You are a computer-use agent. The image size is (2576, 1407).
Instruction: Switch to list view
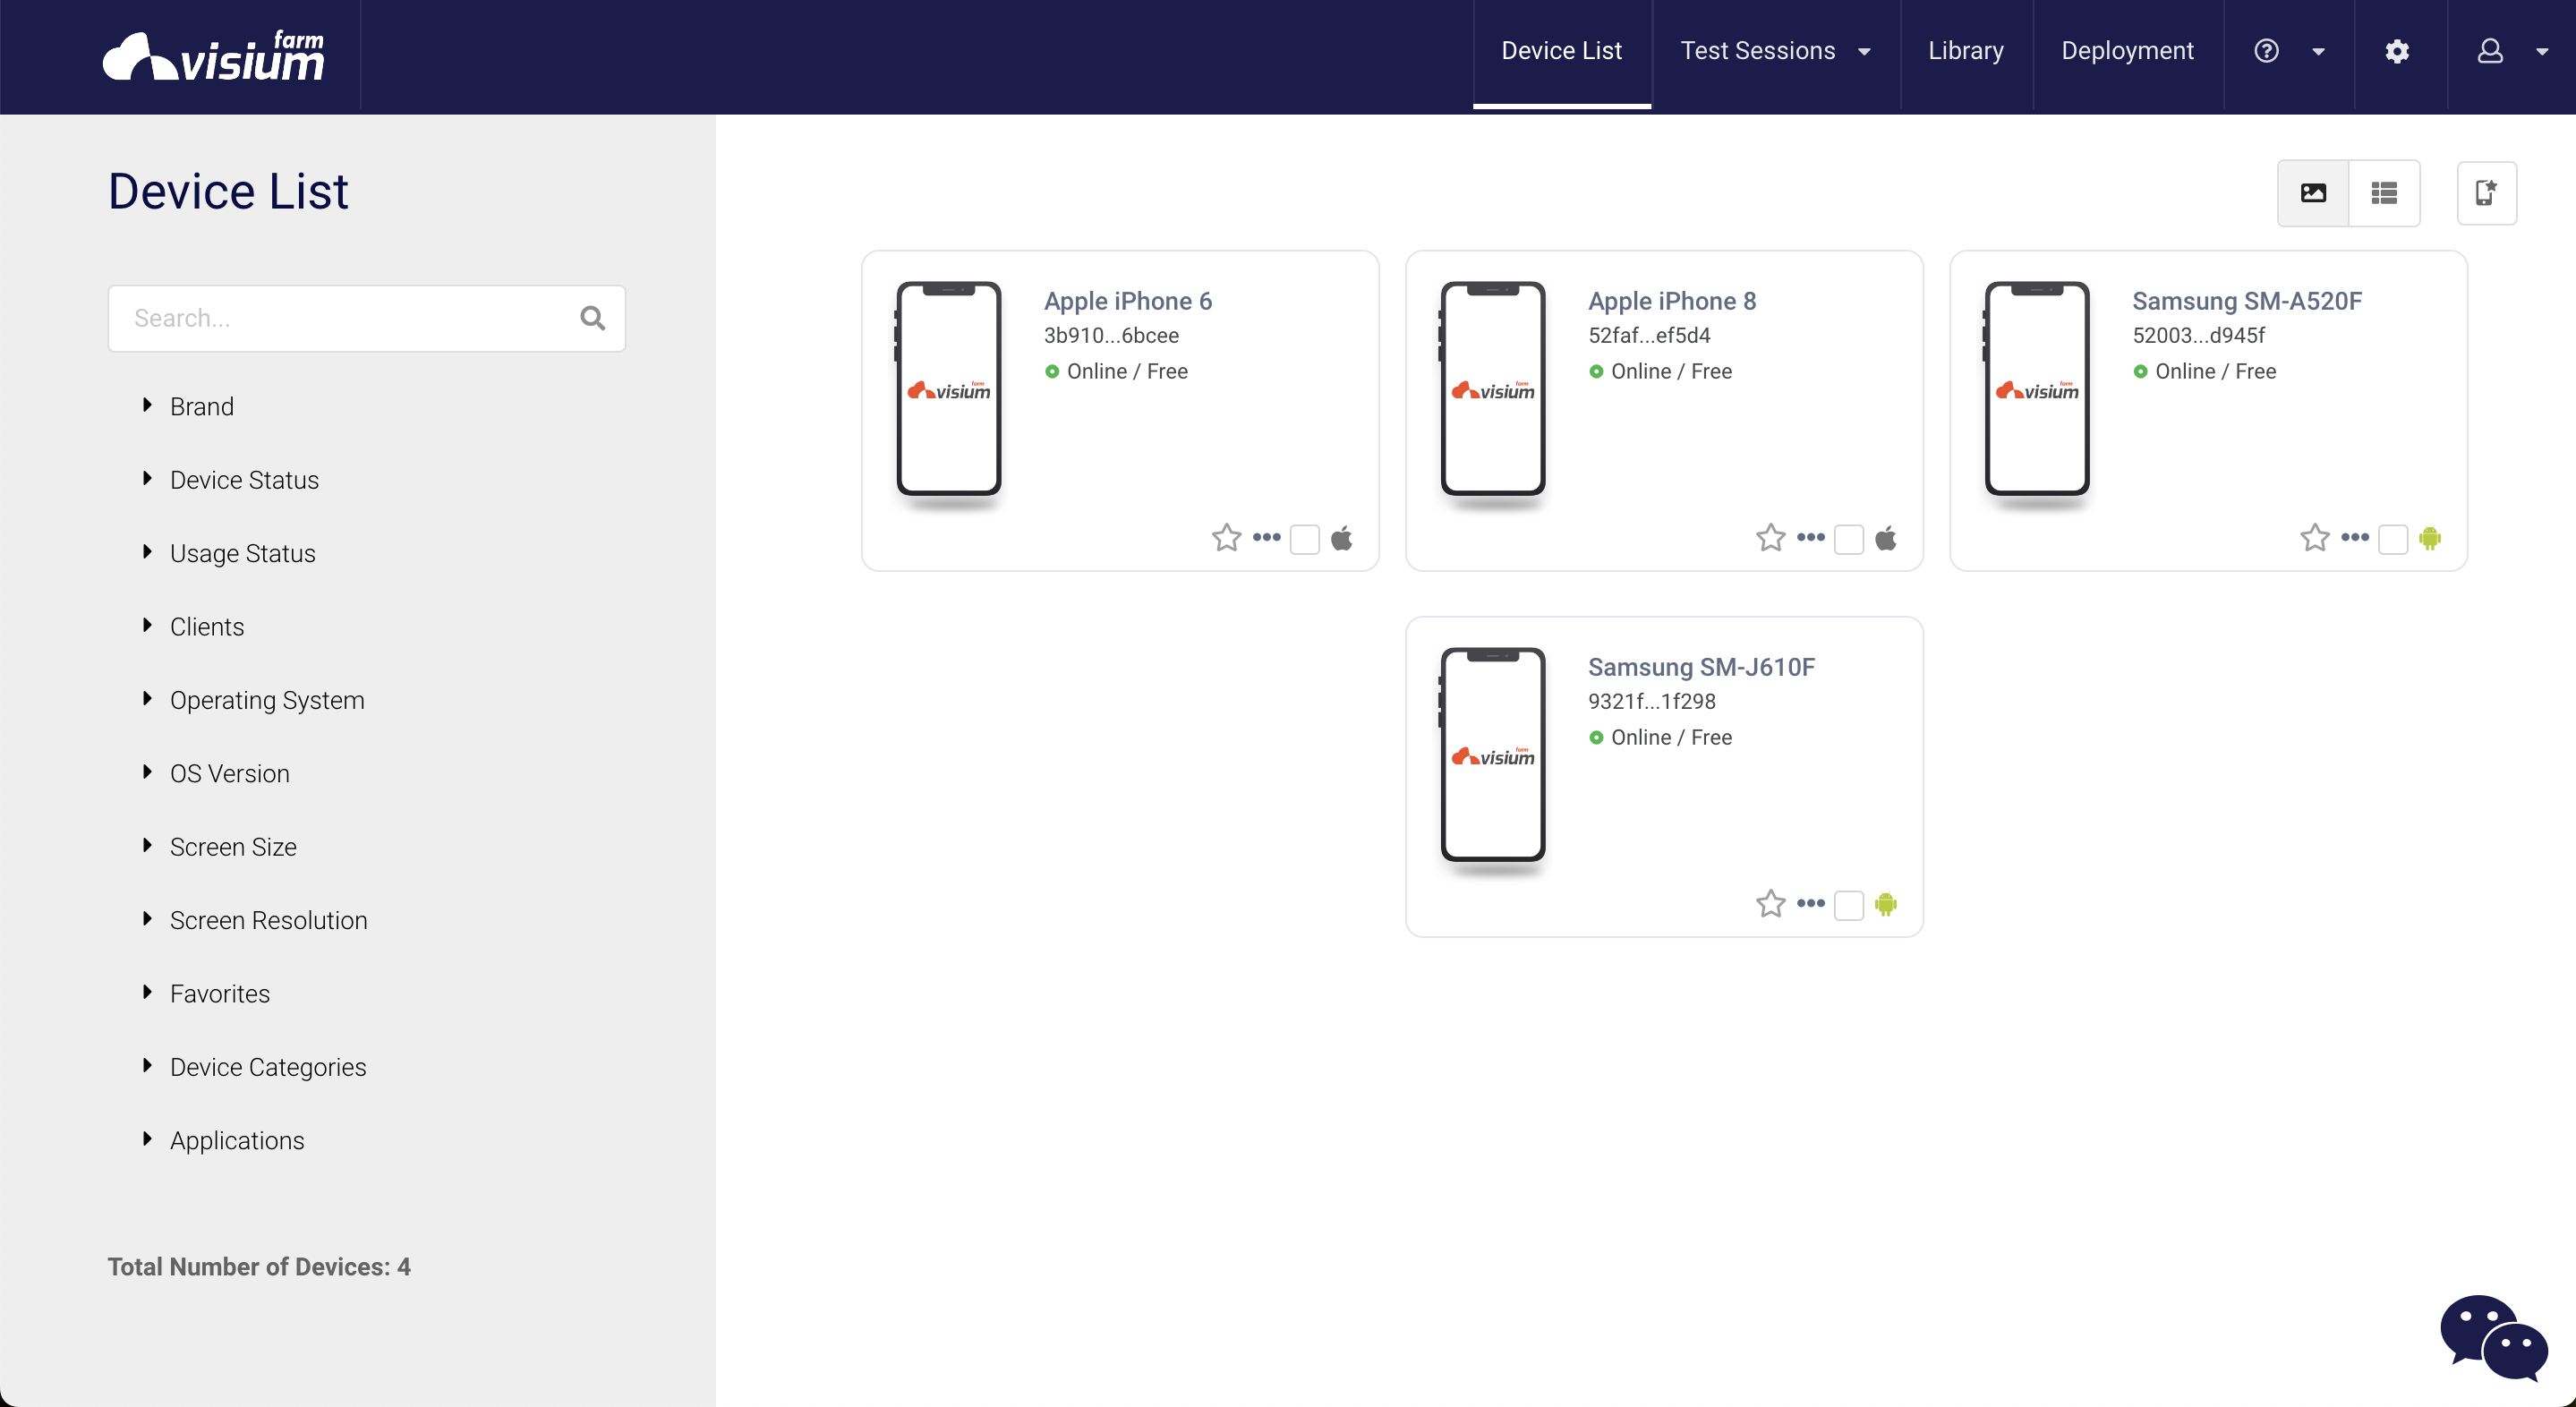[x=2384, y=193]
